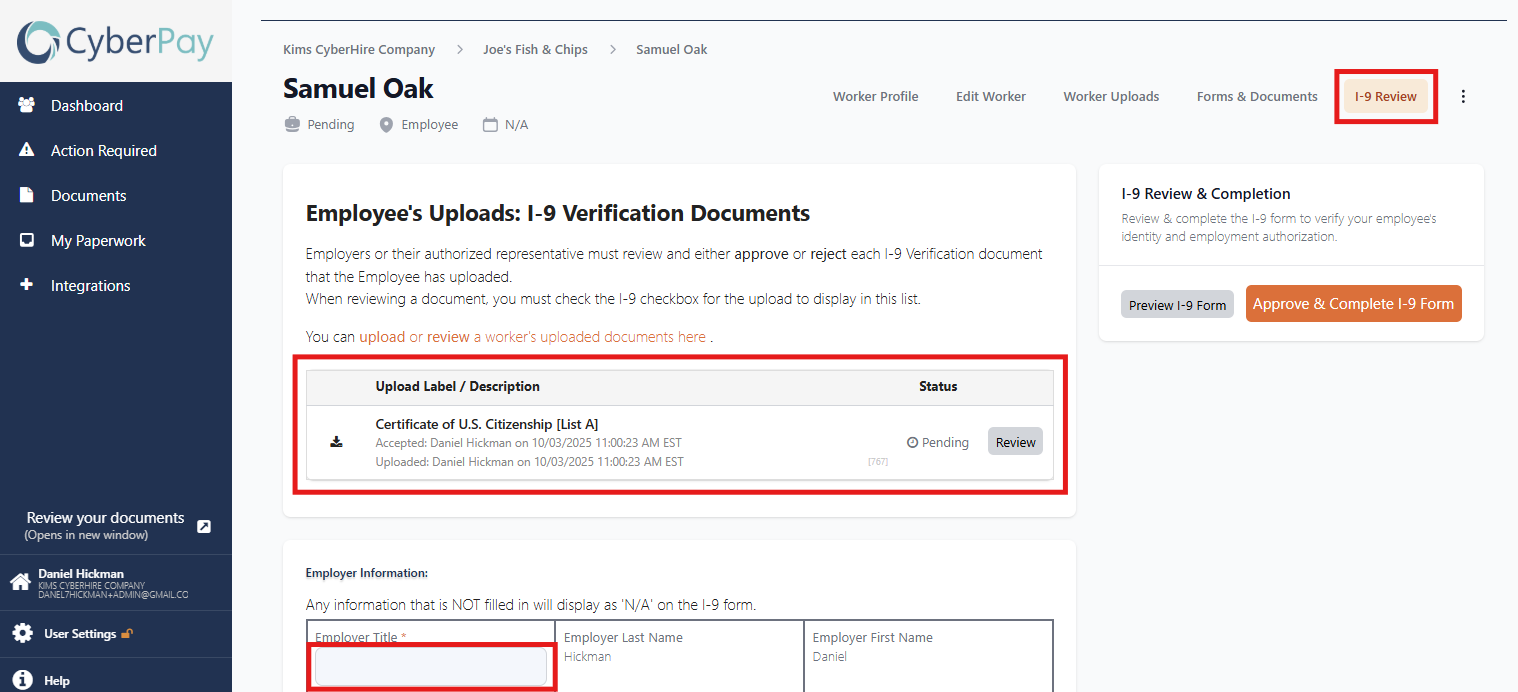Viewport: 1518px width, 692px height.
Task: Click the Review button for the certificate
Action: click(1015, 442)
